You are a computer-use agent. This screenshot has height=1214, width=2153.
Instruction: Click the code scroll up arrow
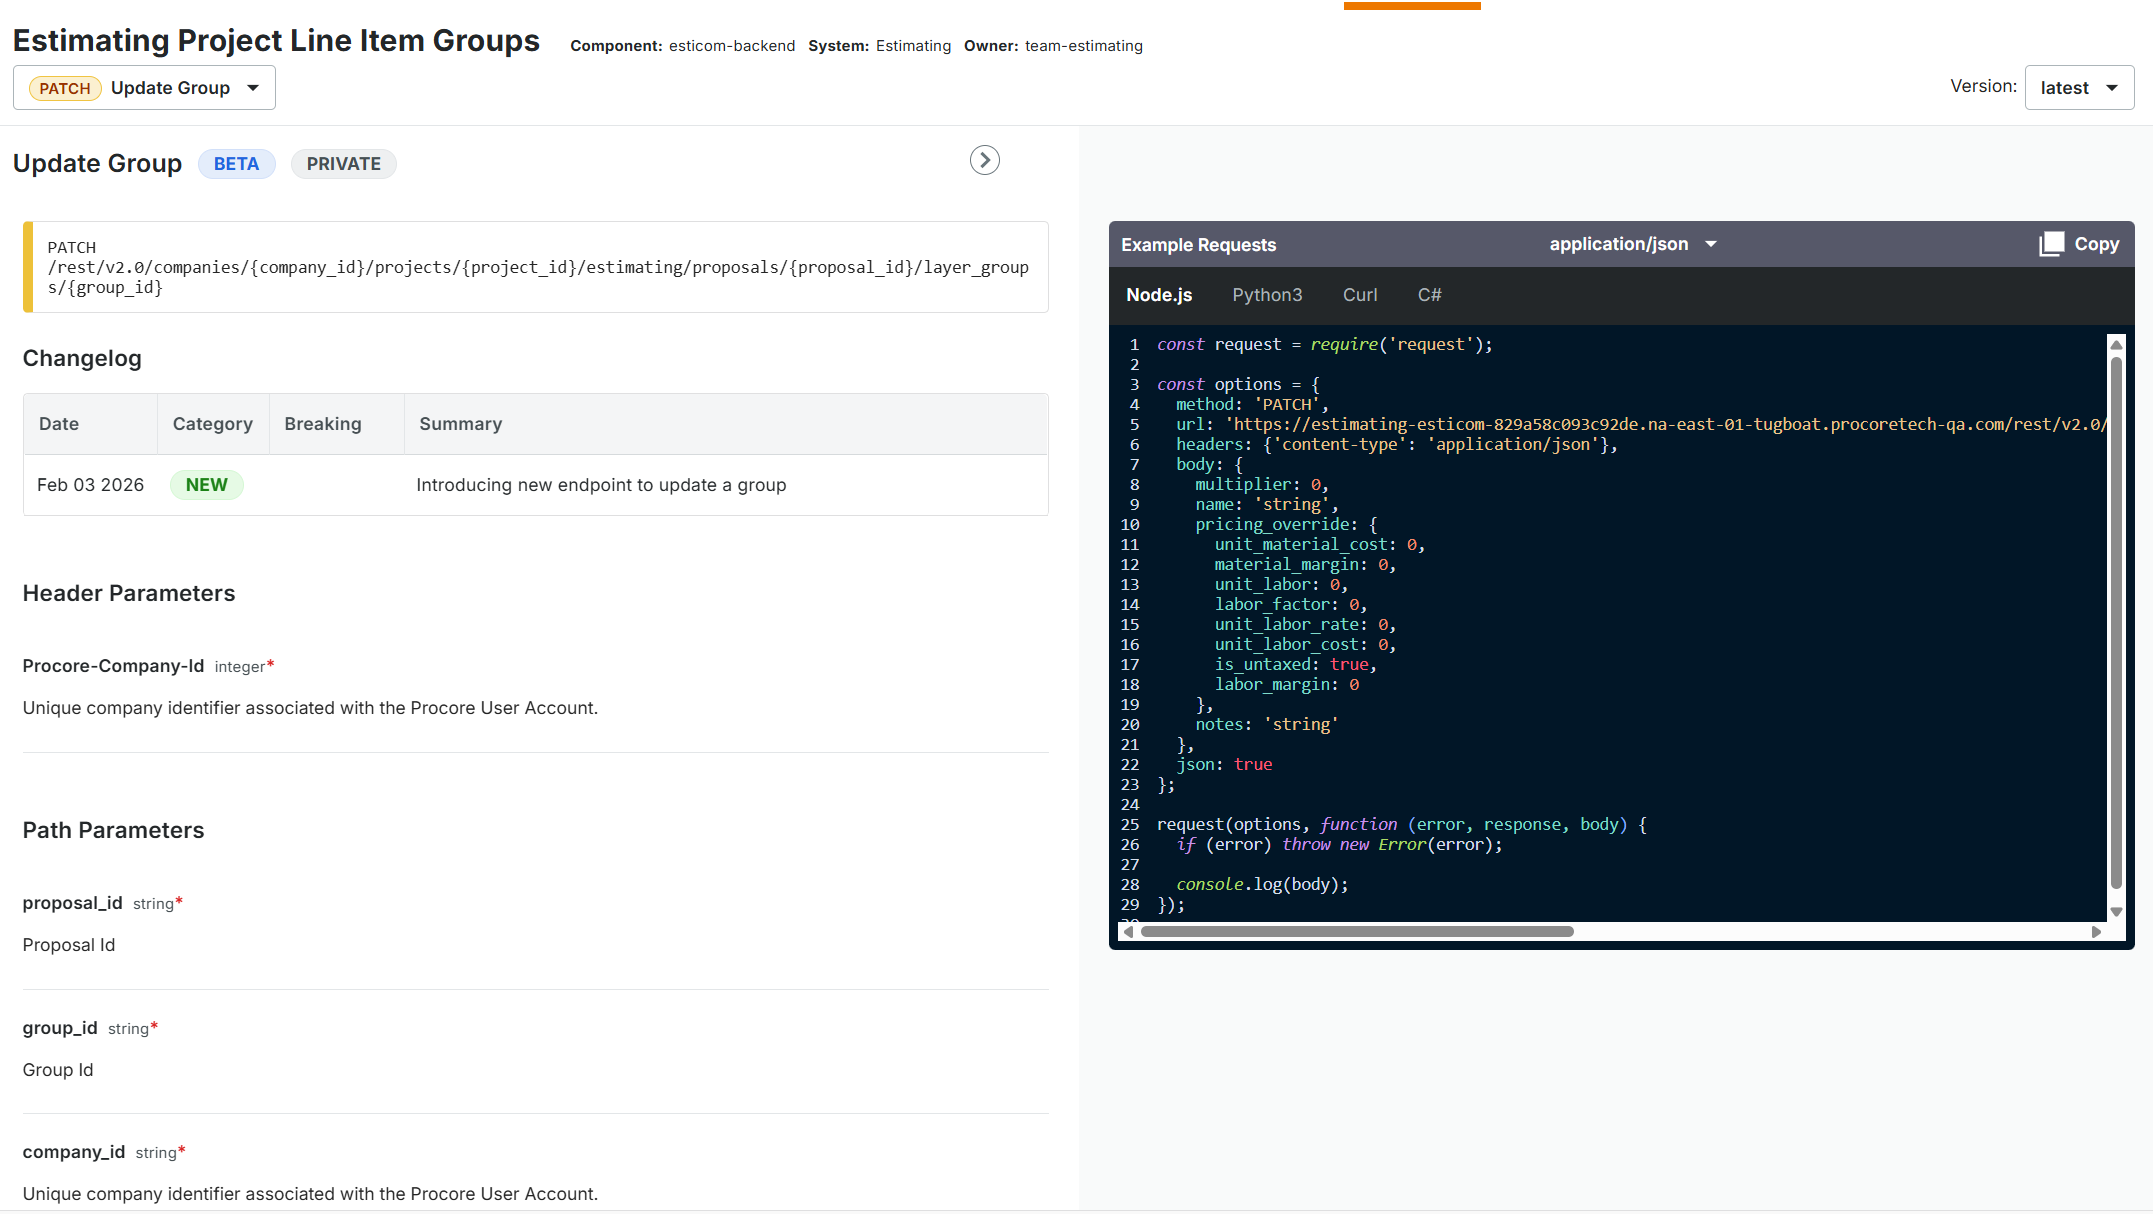(2116, 345)
